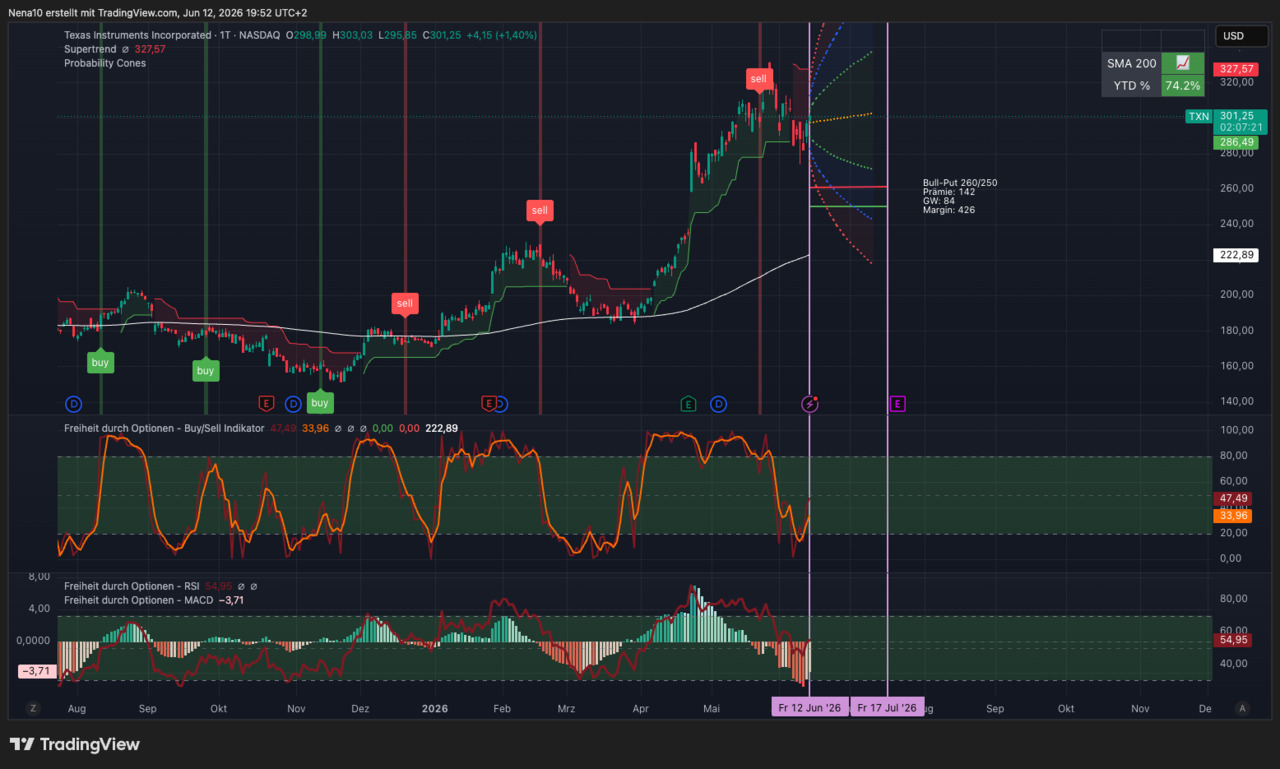The image size is (1280, 769).
Task: Click the green earnings E icon near April
Action: click(x=688, y=404)
